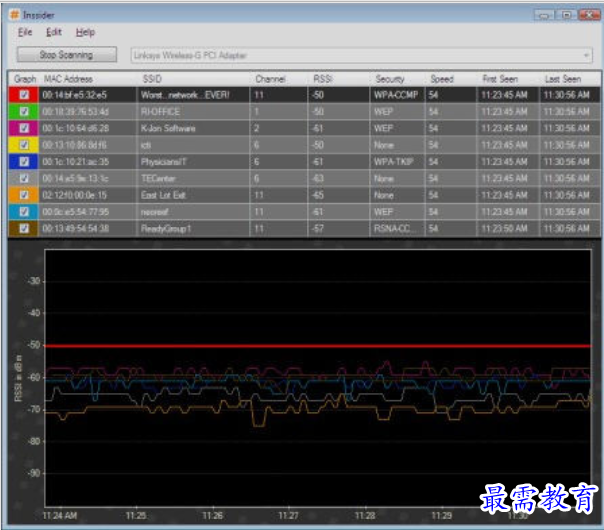
Task: Click the Inssider app icon in title bar
Action: [x=15, y=15]
